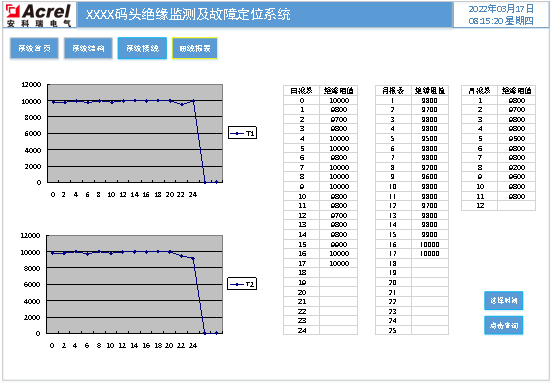Click the monthly table value 10000 in row 16
This screenshot has height=385, width=553.
click(430, 244)
